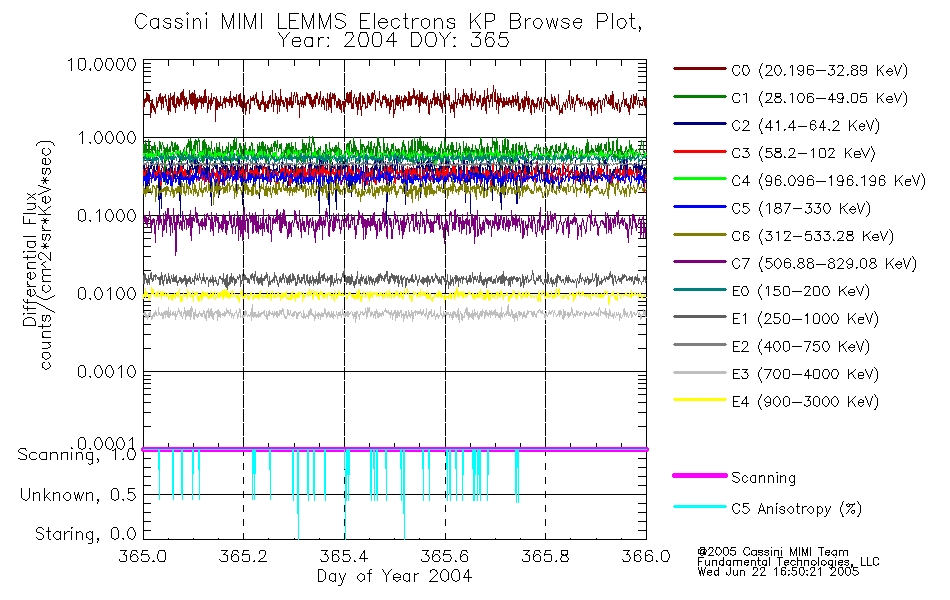Click the E0 teal legend line
Image resolution: width=950 pixels, height=600 pixels.
point(699,290)
